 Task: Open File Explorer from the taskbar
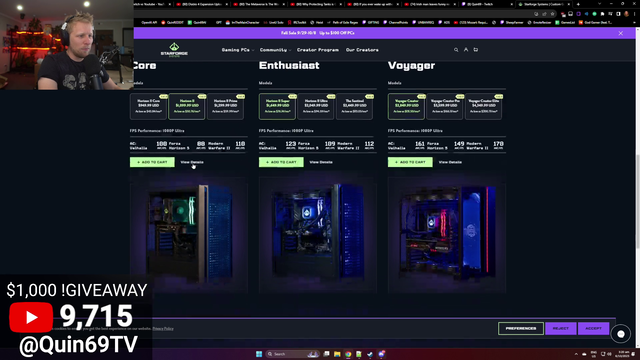pos(337,354)
